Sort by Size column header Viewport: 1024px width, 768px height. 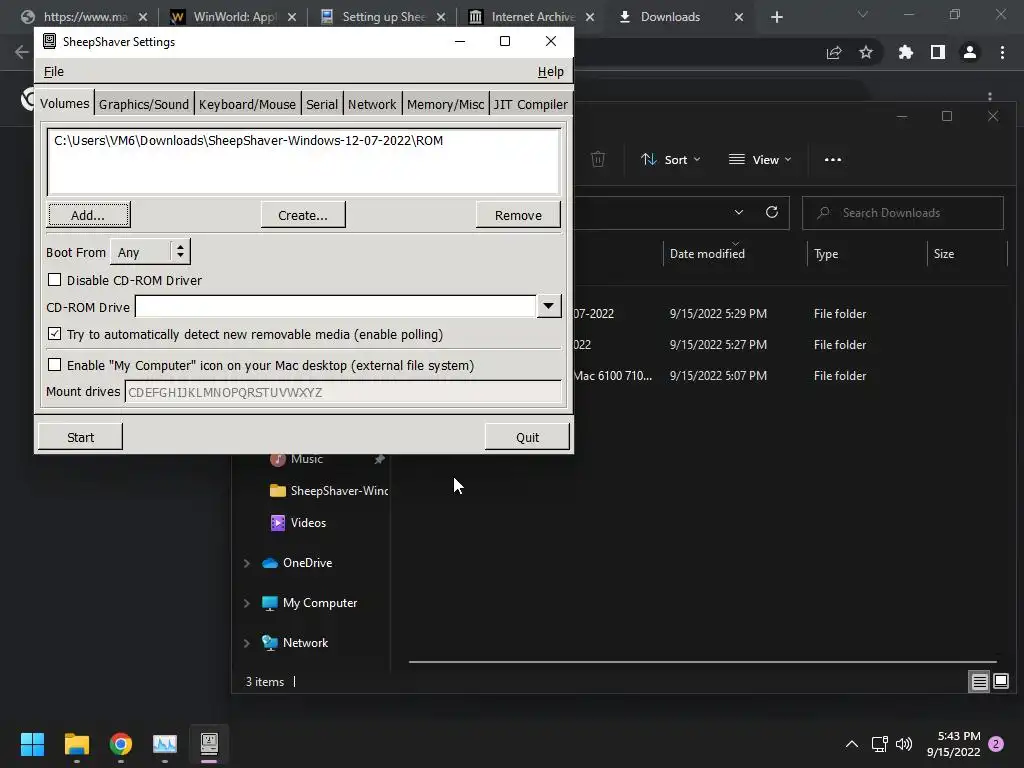click(x=944, y=254)
